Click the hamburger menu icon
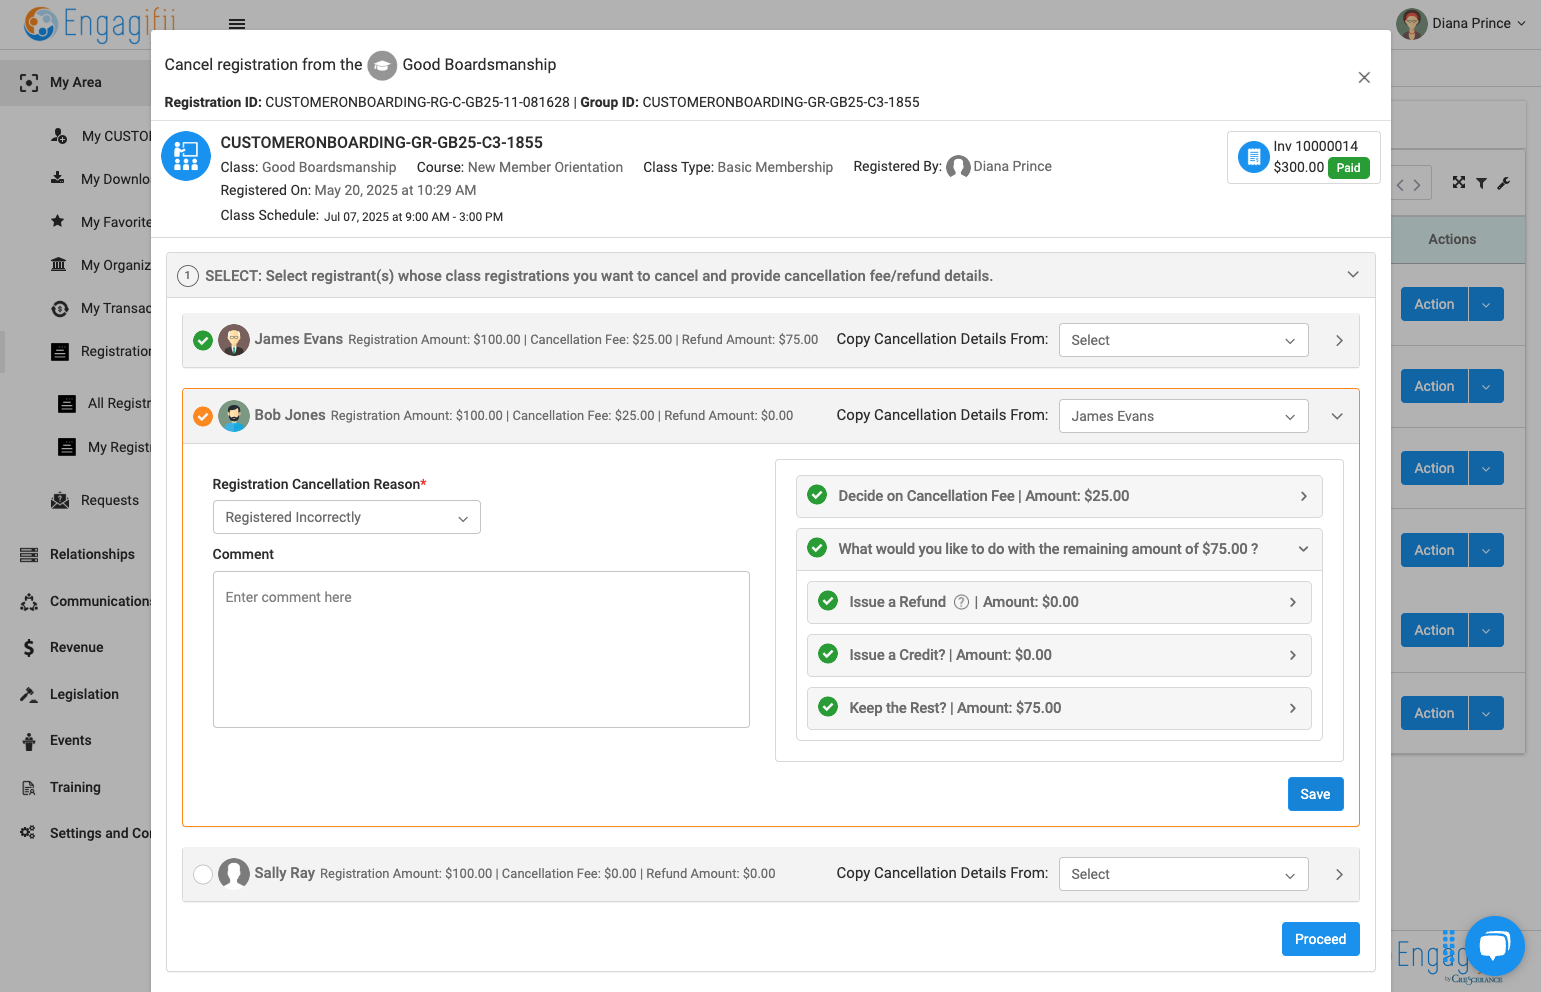1541x992 pixels. 237,23
